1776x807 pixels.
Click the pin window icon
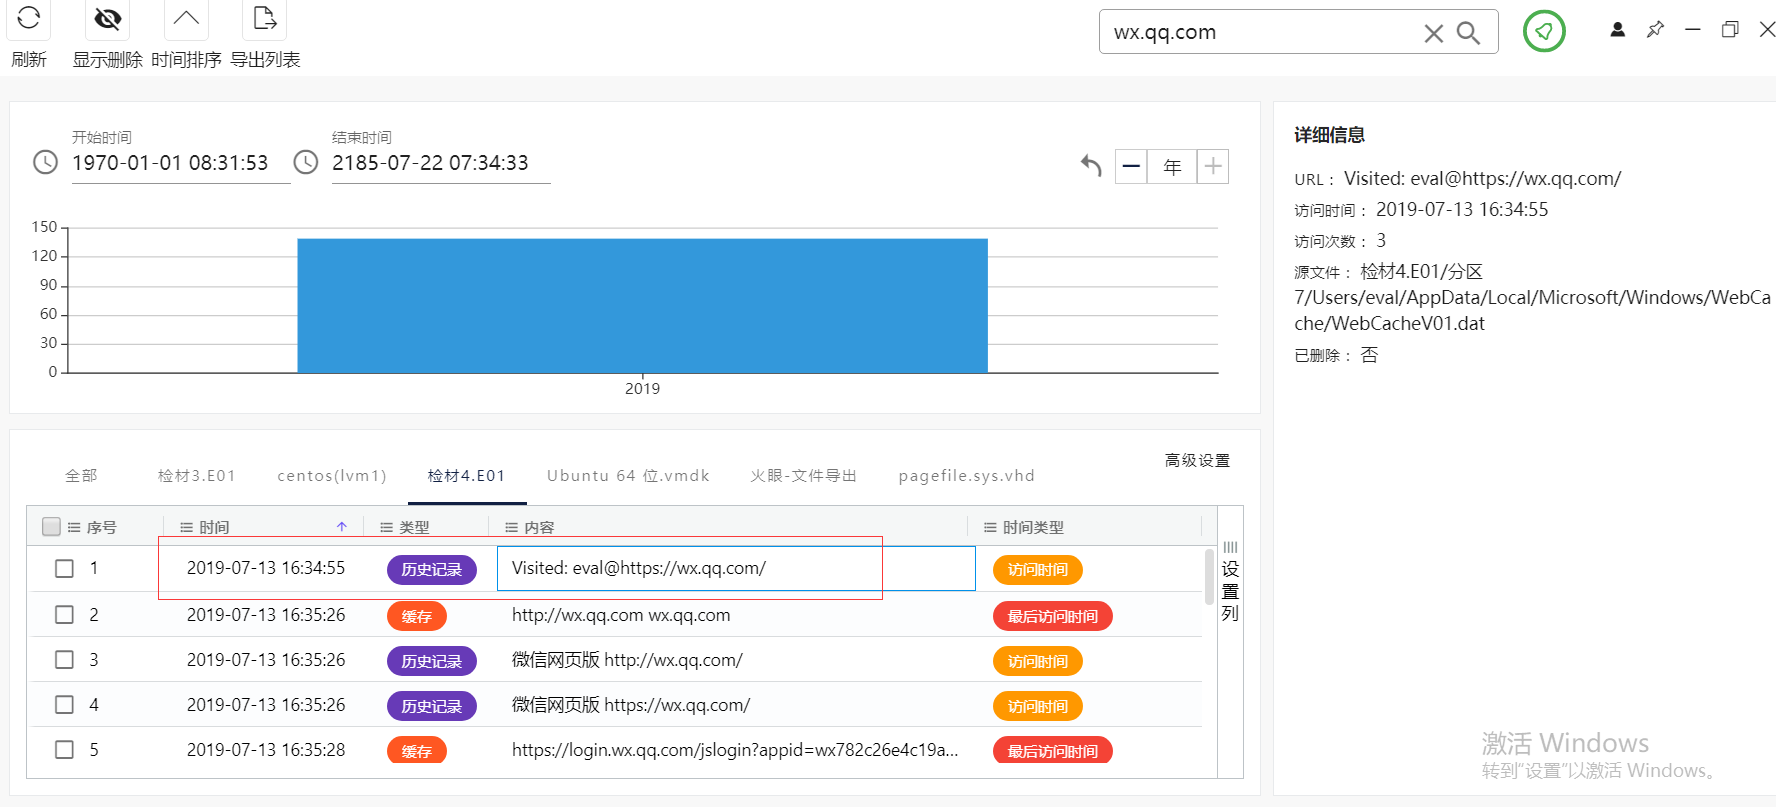point(1655,29)
